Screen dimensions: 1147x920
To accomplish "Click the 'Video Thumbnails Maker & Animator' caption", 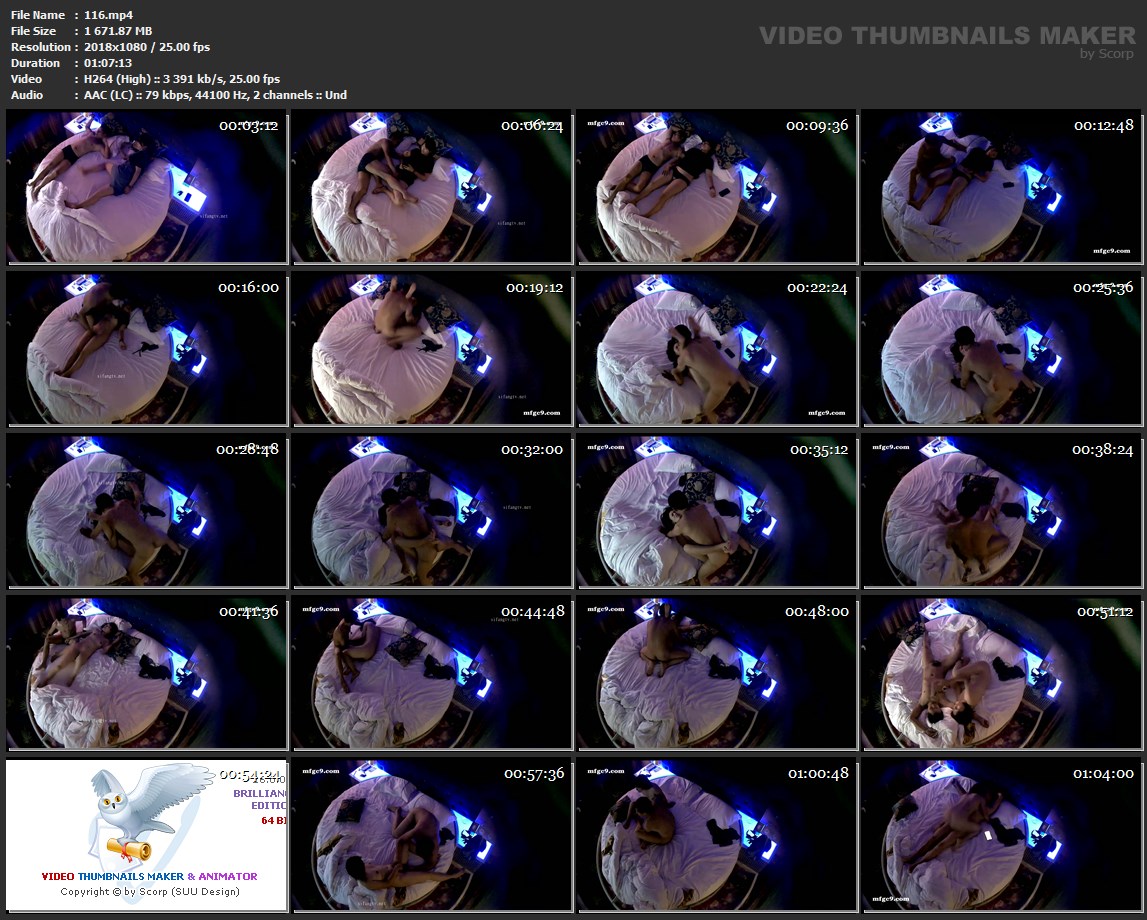I will click(x=149, y=876).
